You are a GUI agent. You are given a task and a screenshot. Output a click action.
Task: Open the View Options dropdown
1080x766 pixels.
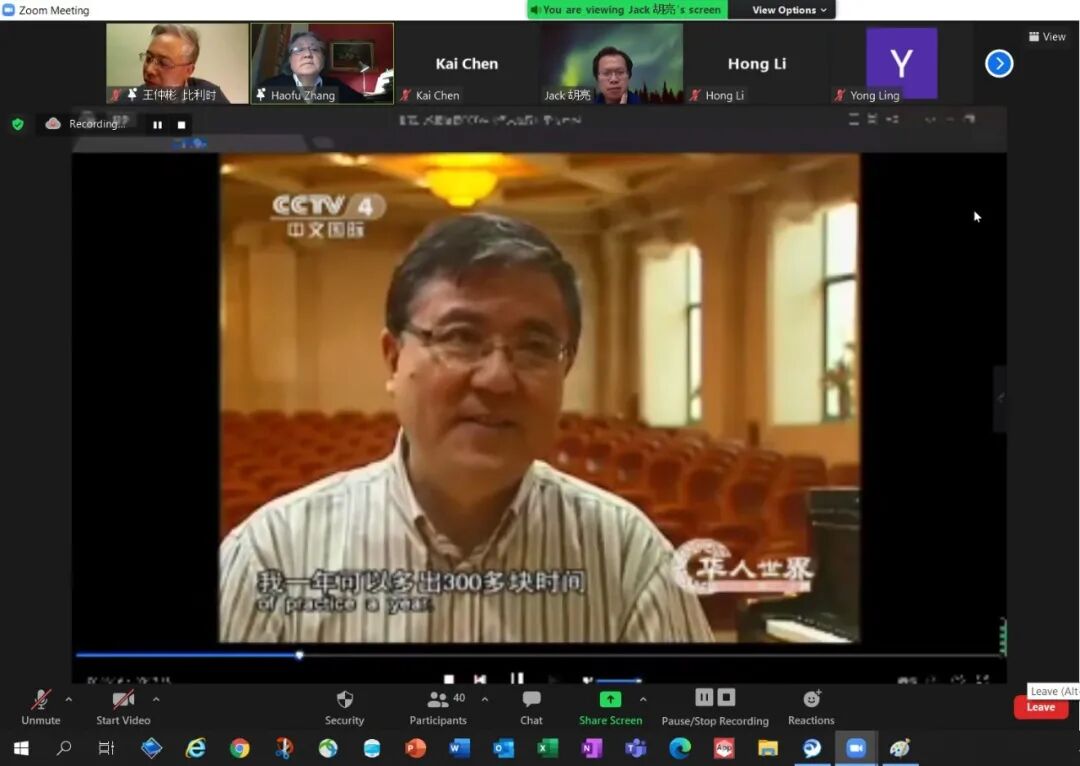(x=788, y=10)
